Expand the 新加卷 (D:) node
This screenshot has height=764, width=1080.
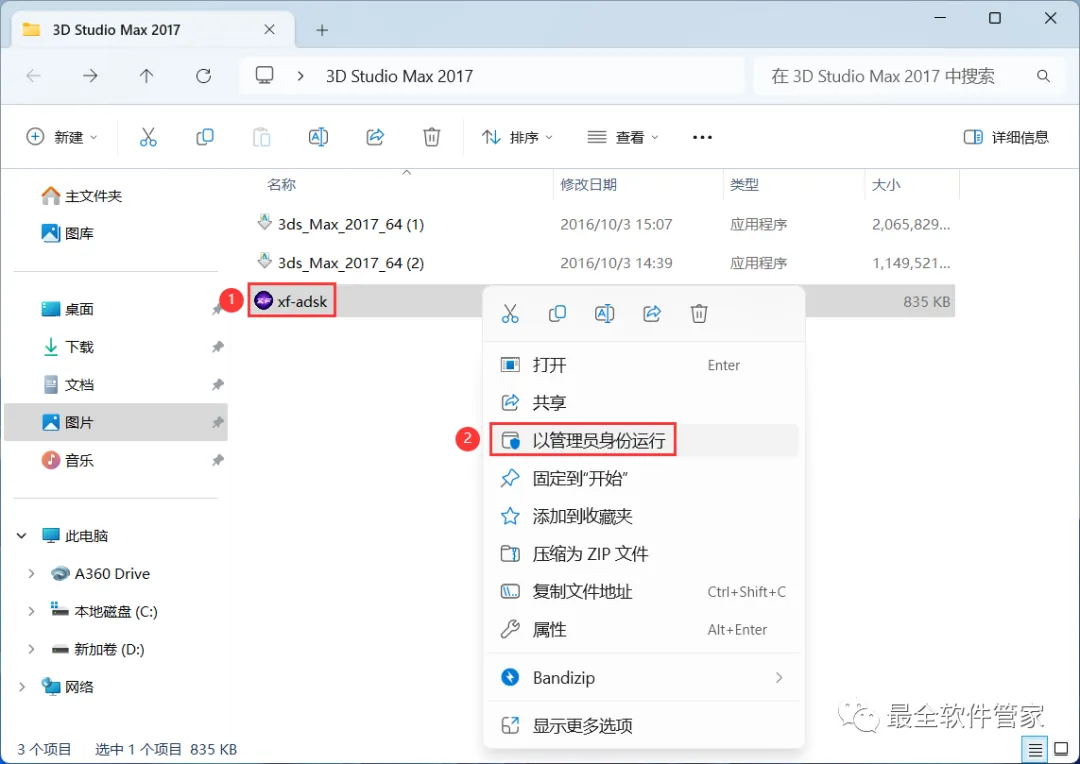(x=31, y=649)
